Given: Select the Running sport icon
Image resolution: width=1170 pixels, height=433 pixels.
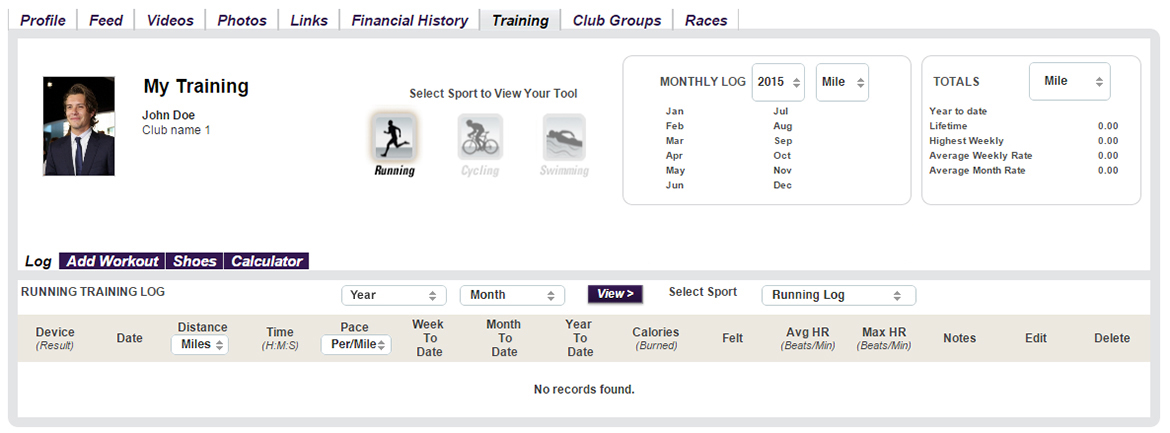Looking at the screenshot, I should coord(394,137).
